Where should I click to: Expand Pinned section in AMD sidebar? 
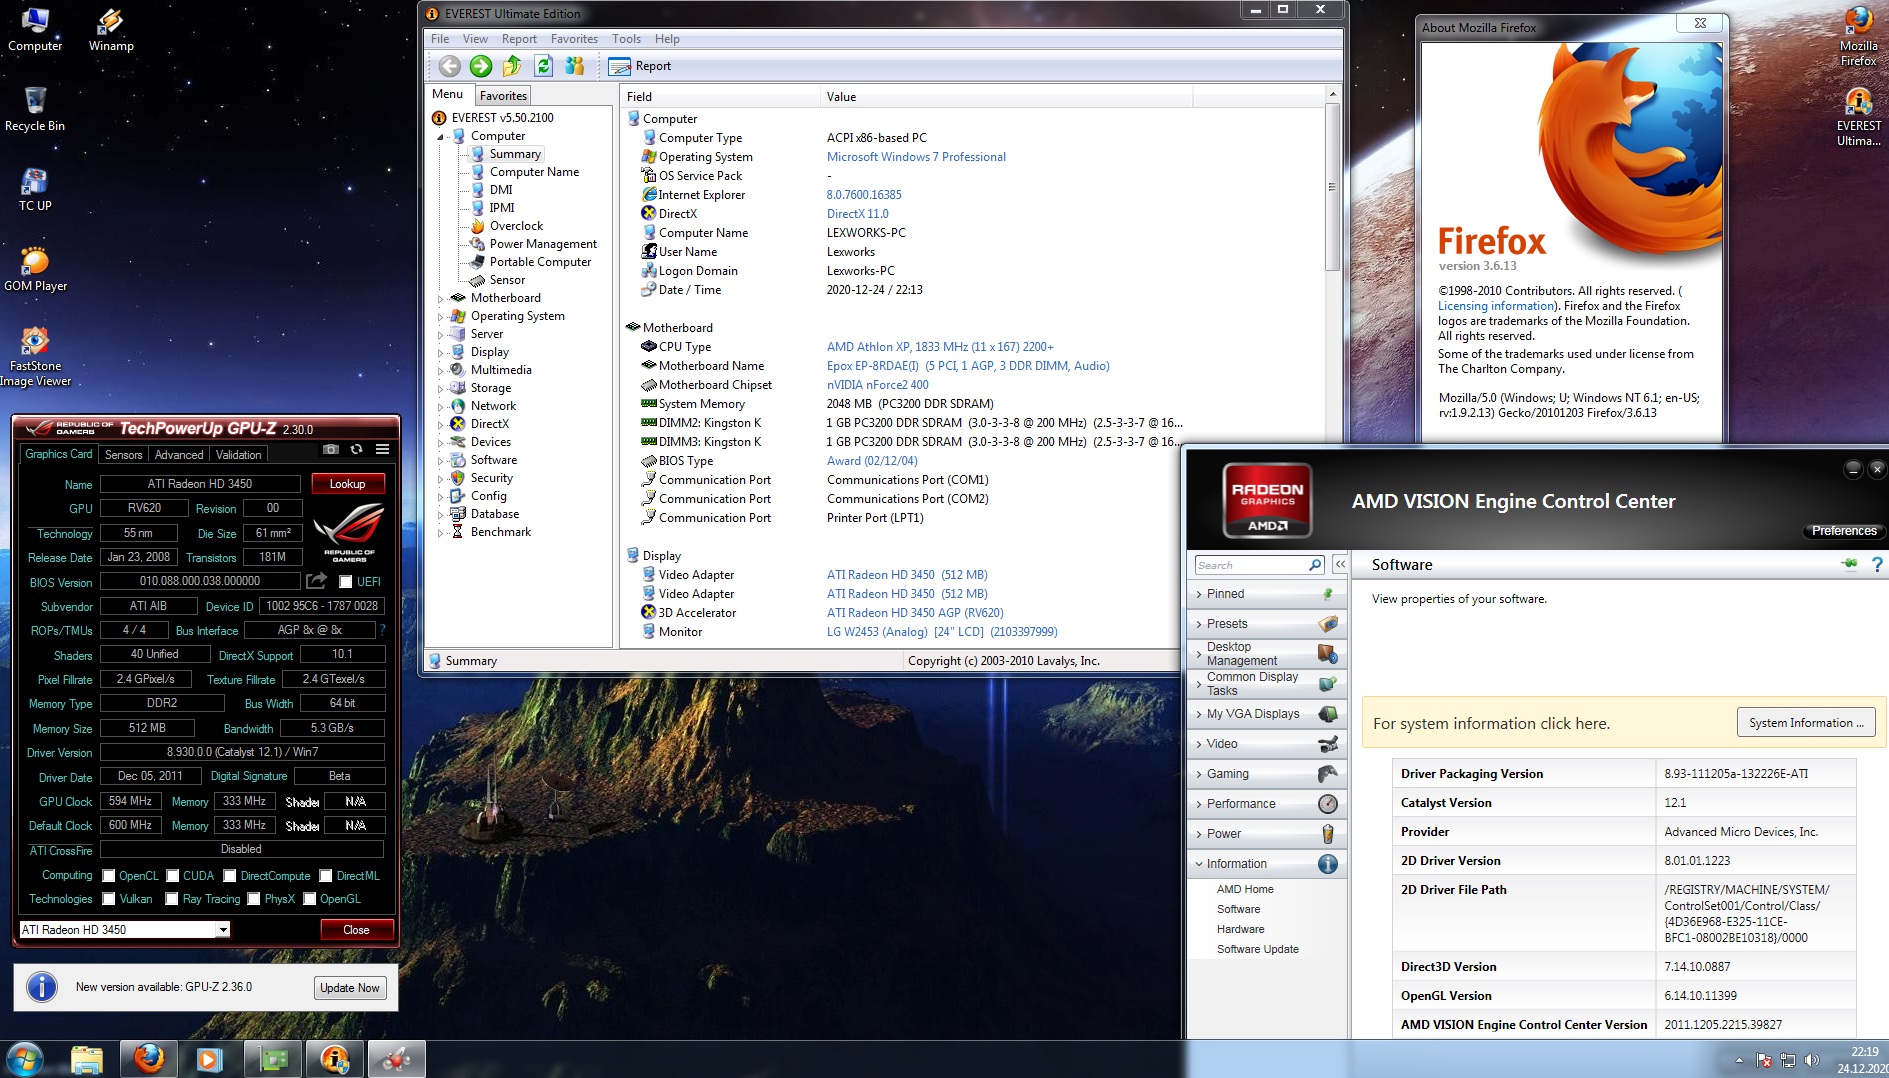[1267, 594]
